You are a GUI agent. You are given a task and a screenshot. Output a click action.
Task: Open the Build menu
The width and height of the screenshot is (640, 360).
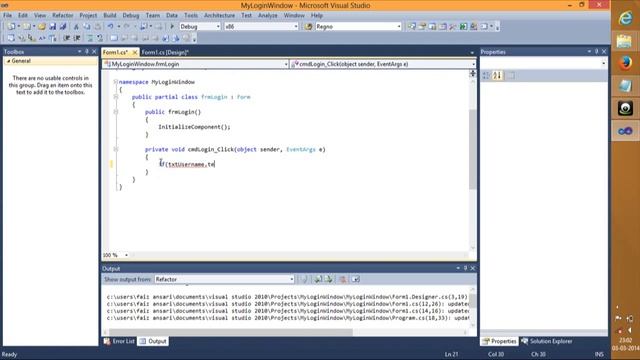pos(110,16)
